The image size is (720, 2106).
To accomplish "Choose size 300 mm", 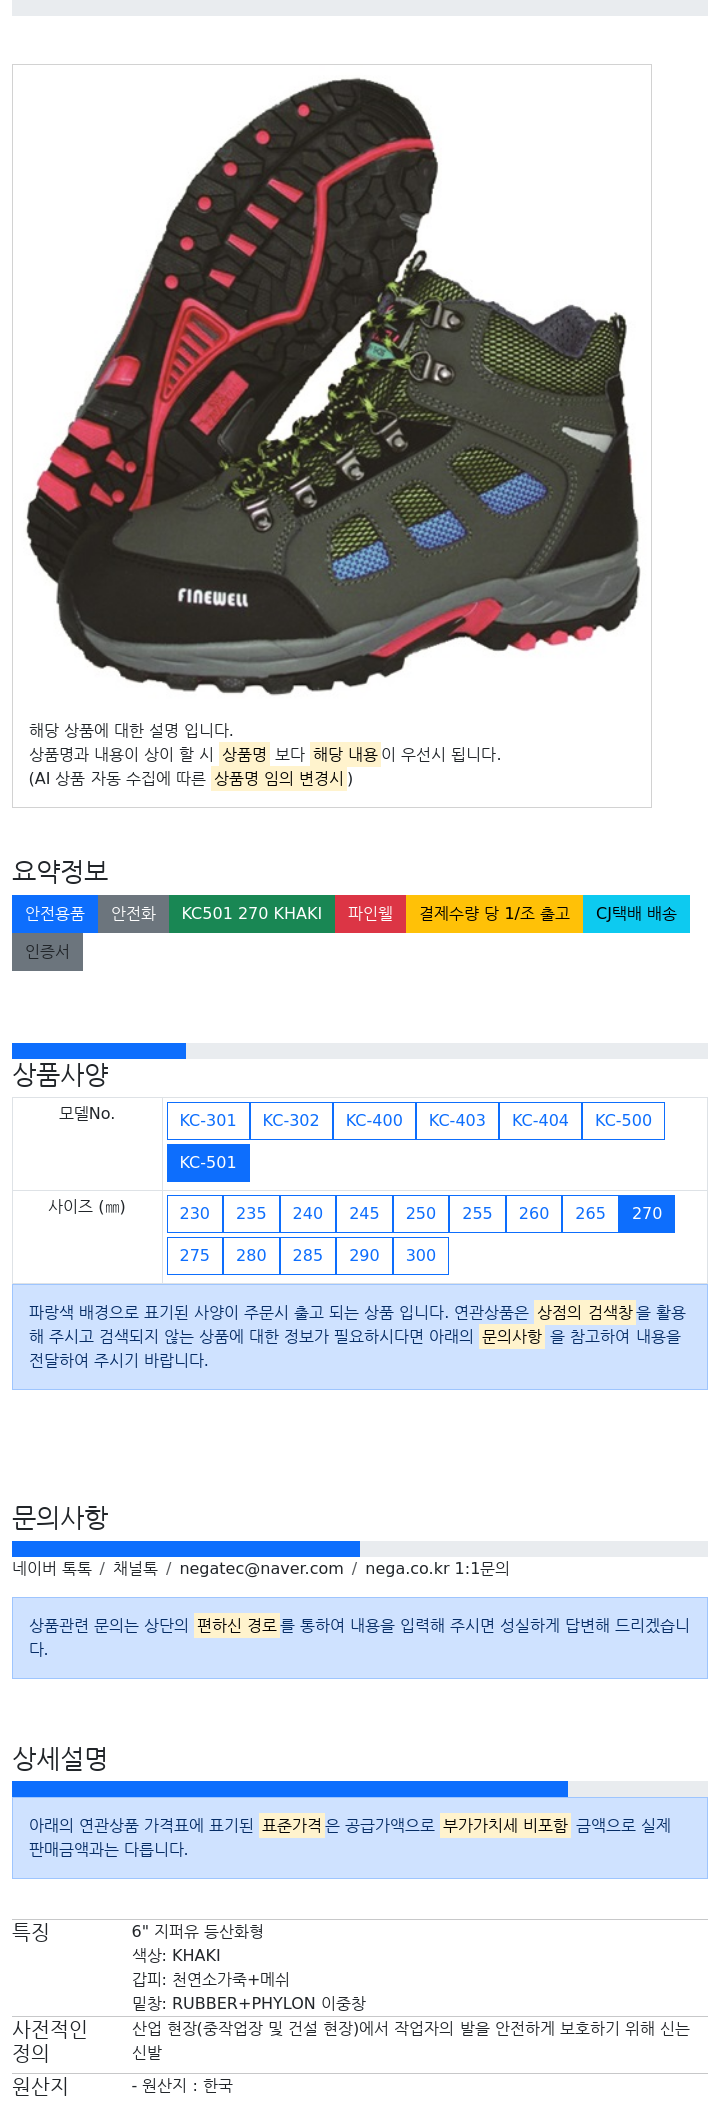I will (421, 1255).
